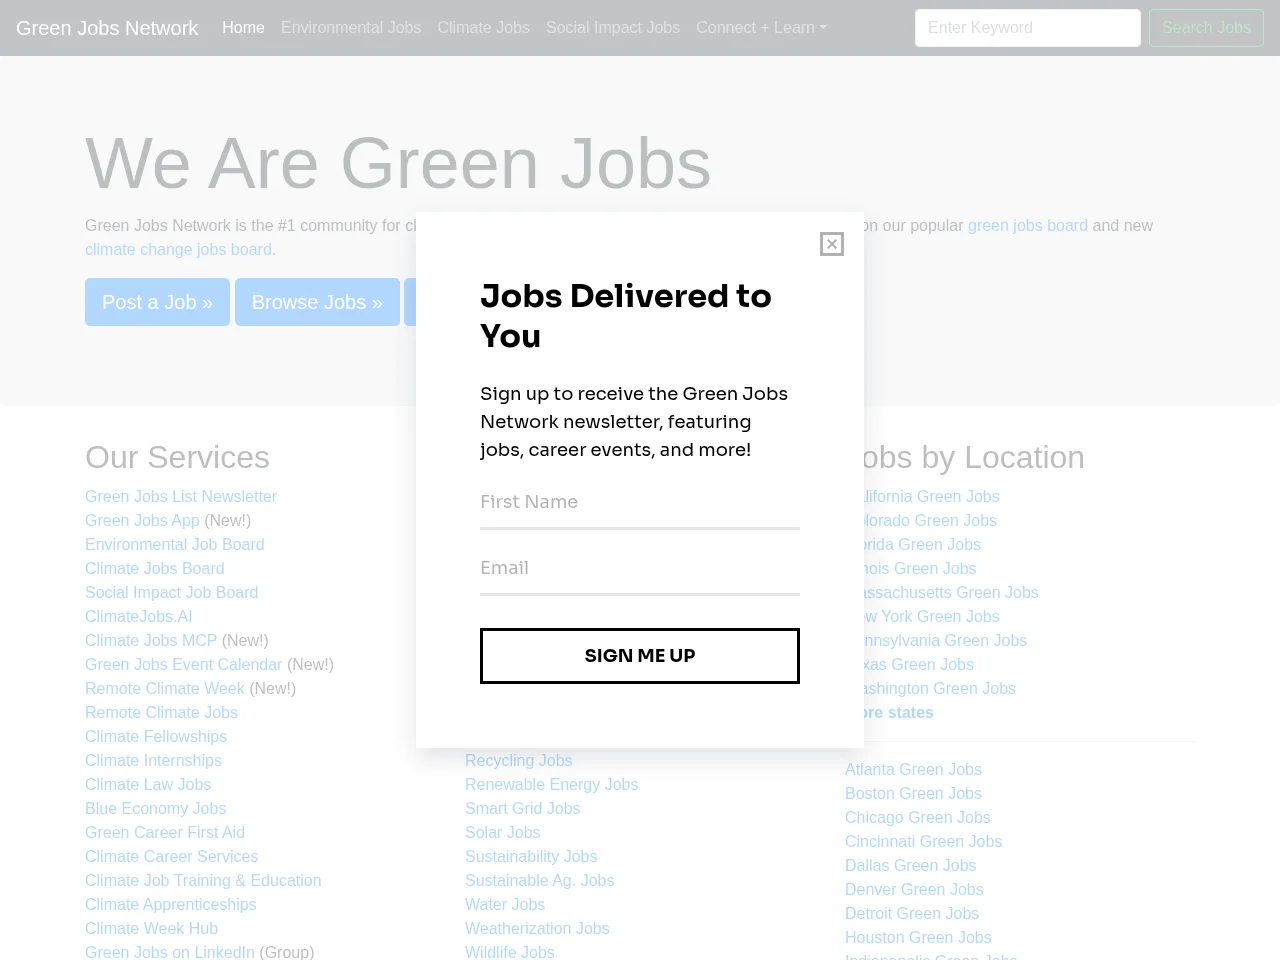Open Climate Jobs Board link

coord(155,568)
